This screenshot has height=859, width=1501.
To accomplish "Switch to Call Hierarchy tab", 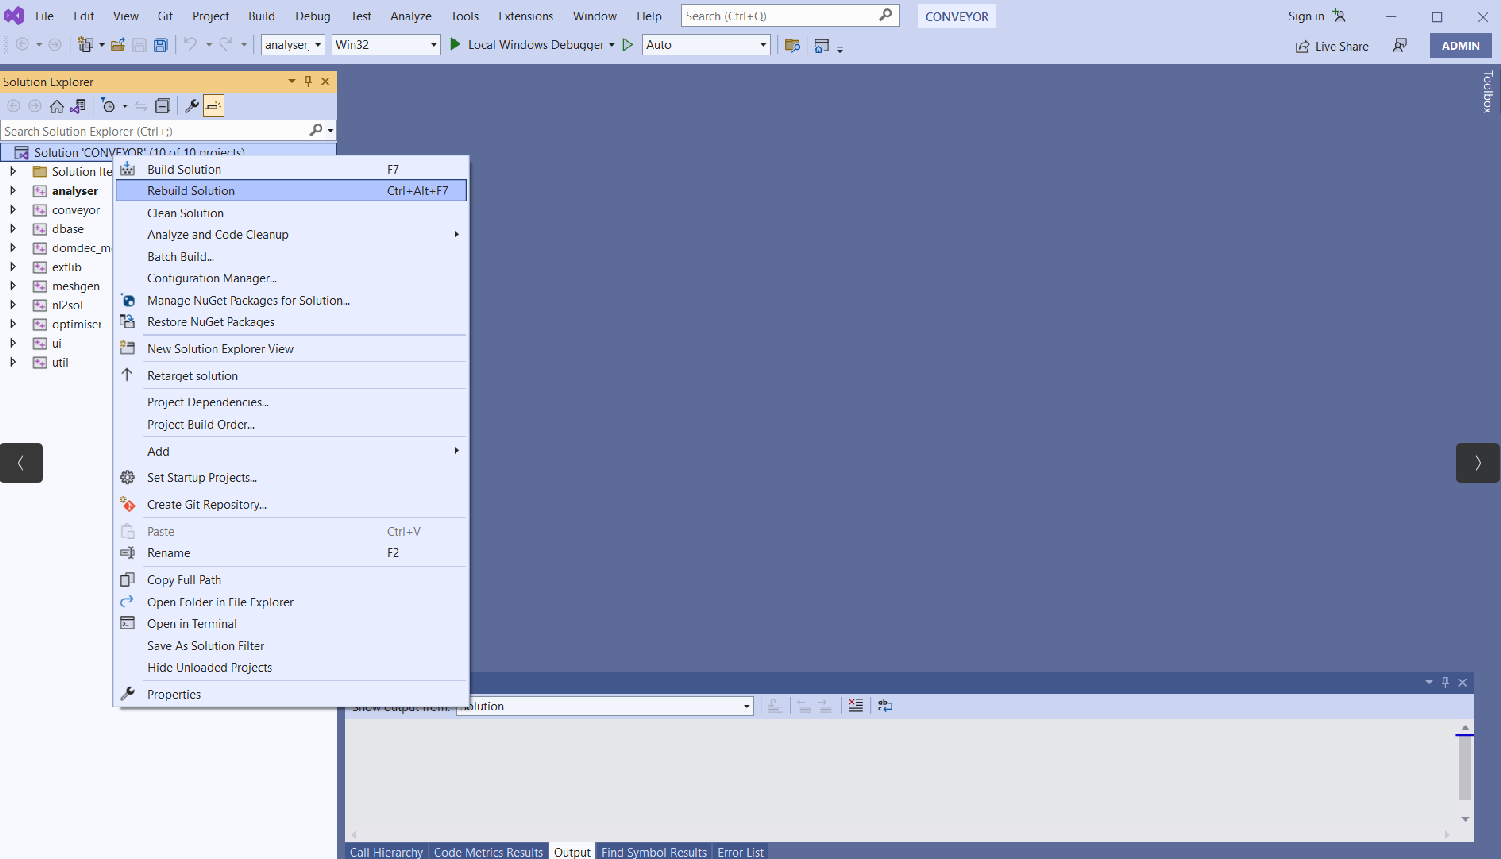I will point(386,852).
